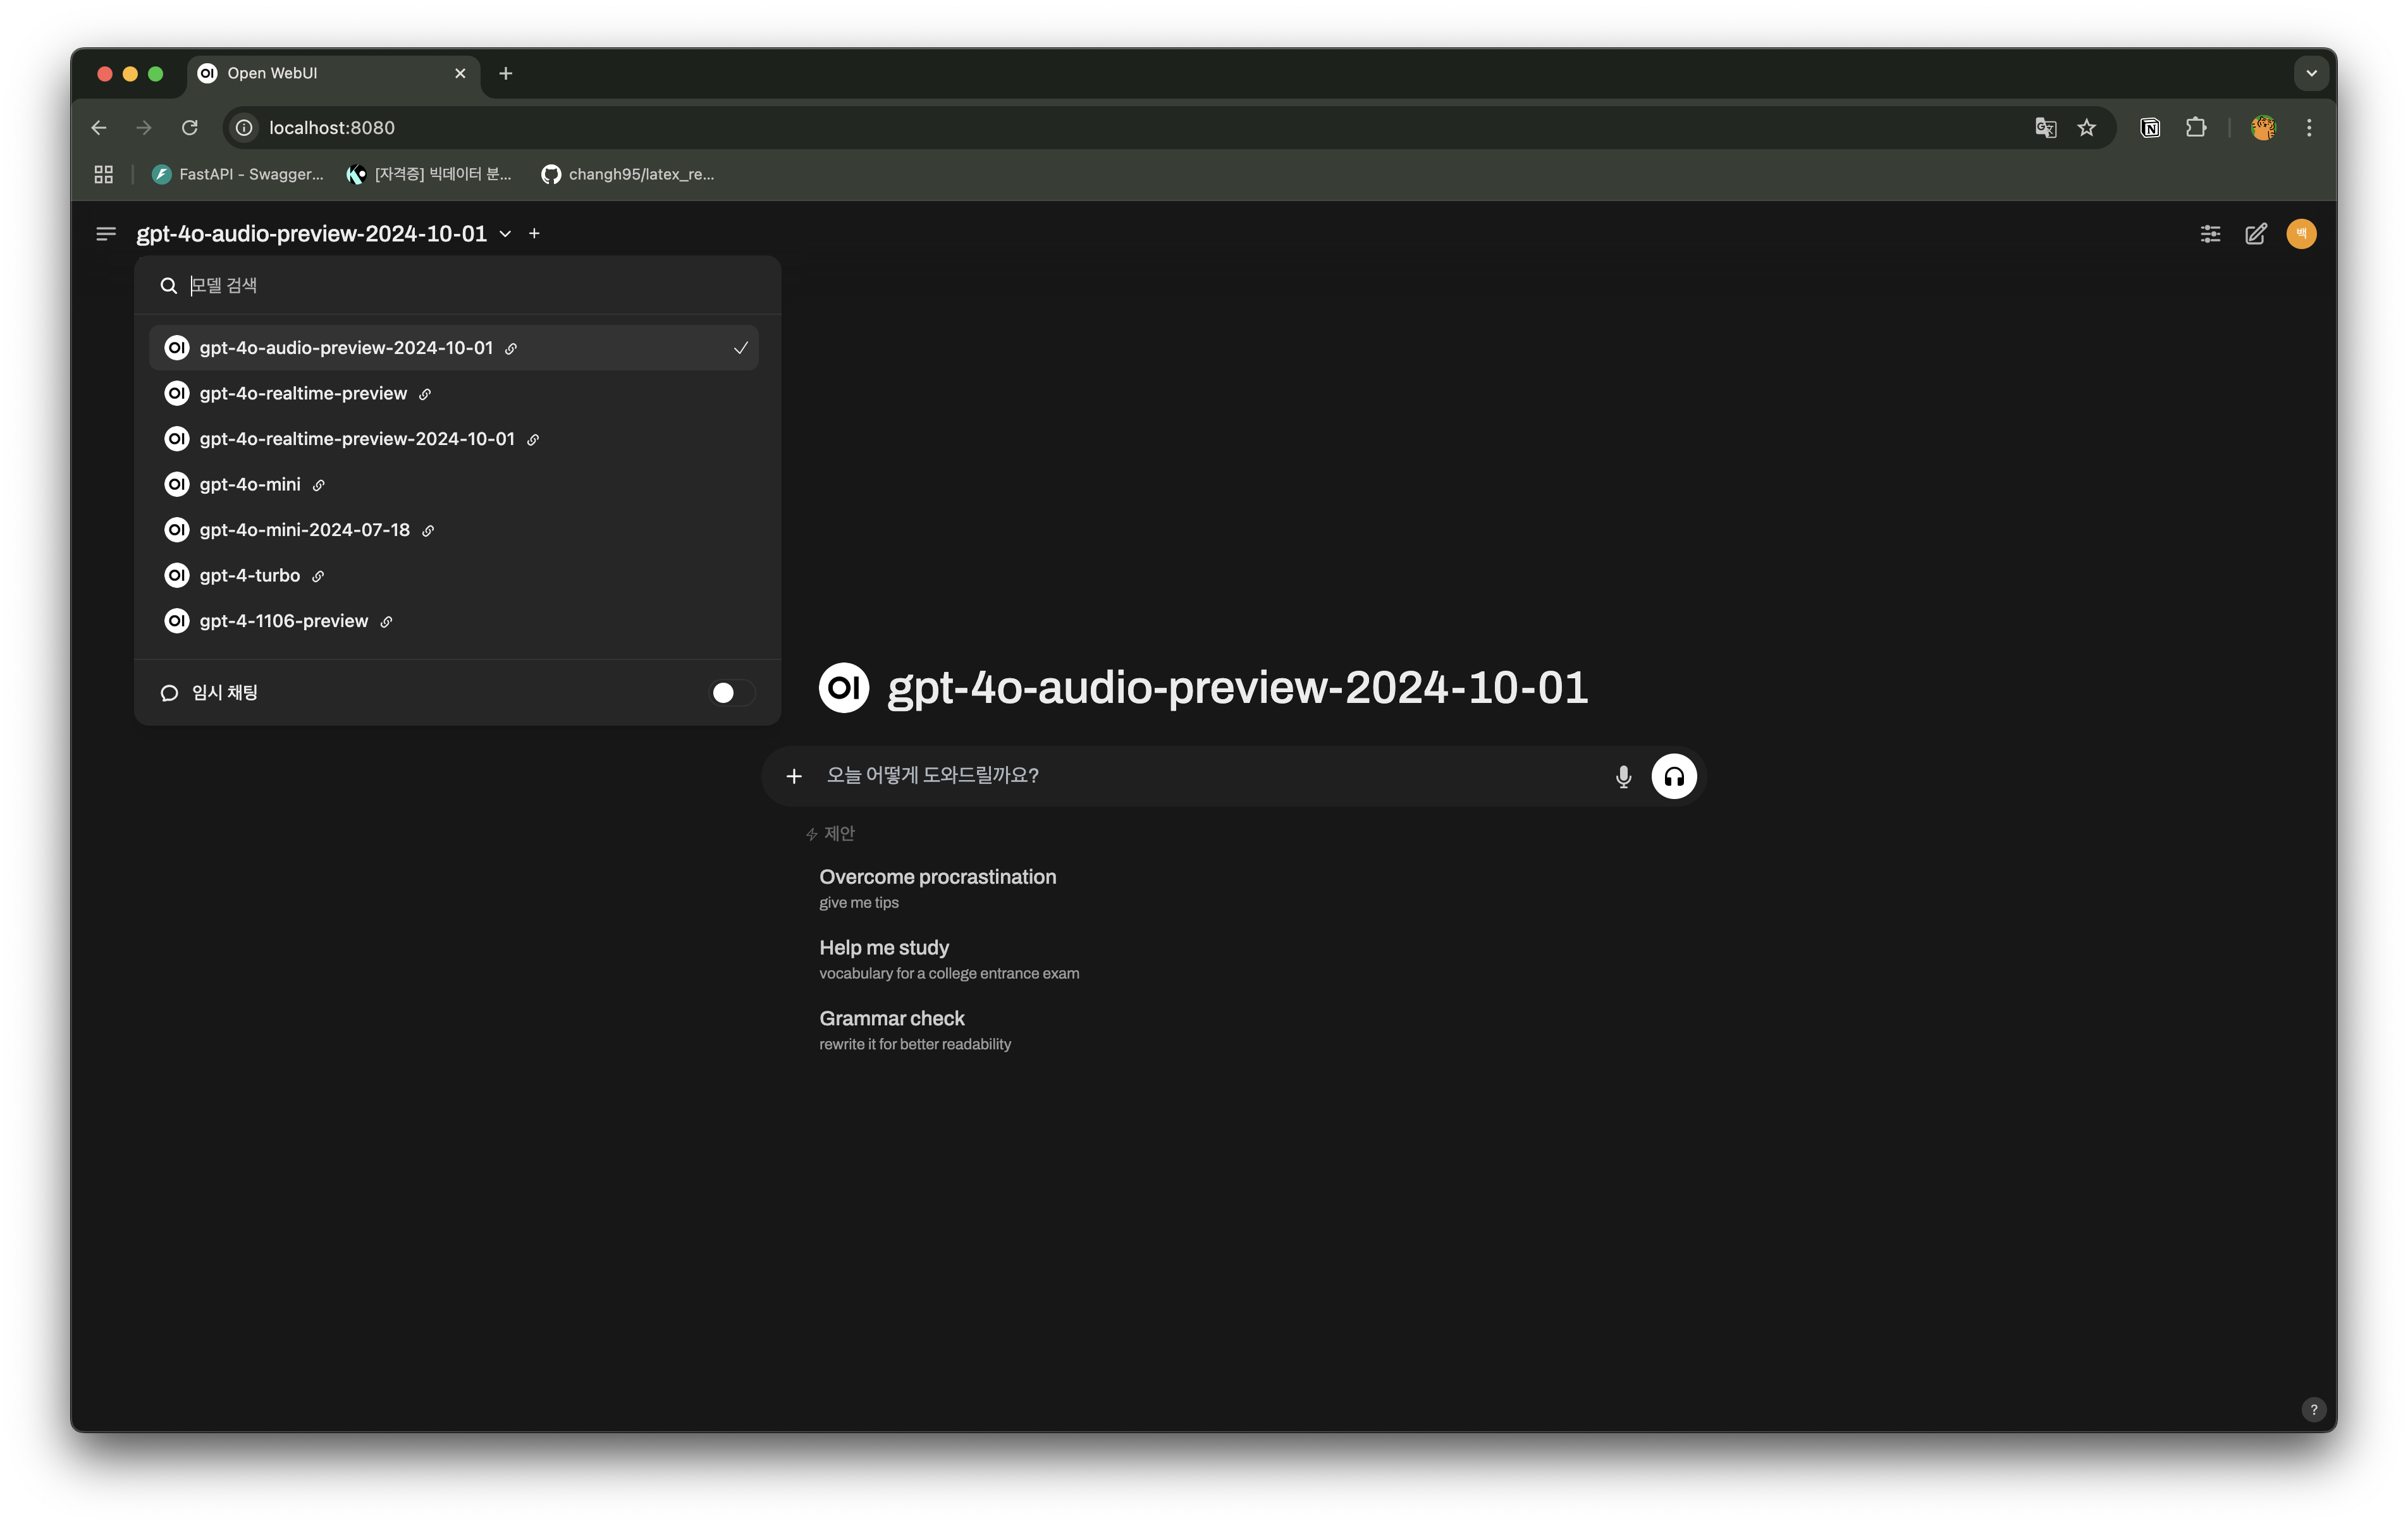
Task: Open chat controls sliders icon
Action: click(2210, 234)
